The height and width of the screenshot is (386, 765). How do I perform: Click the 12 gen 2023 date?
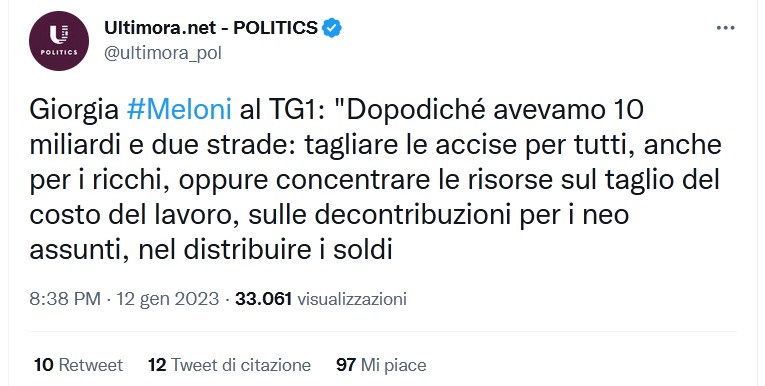[167, 299]
